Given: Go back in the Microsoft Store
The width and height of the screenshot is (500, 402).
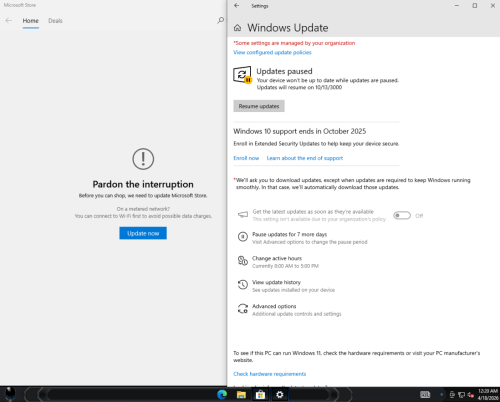Looking at the screenshot, I should coord(9,21).
